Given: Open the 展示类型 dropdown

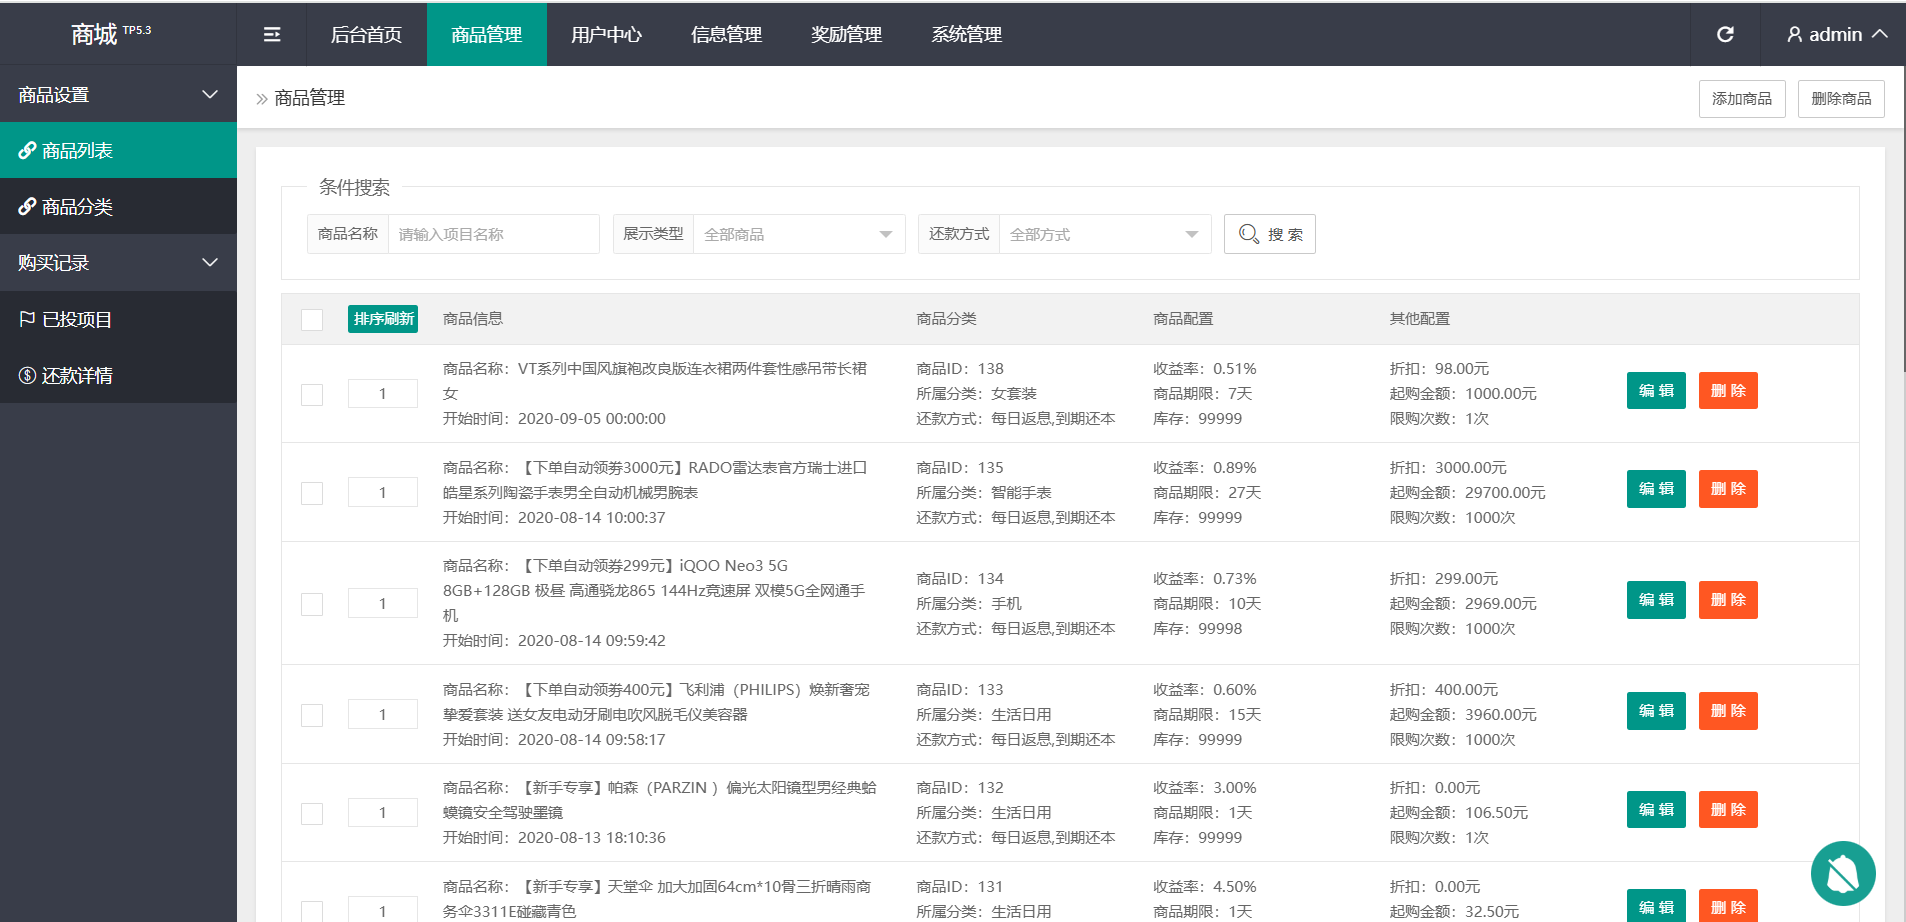Looking at the screenshot, I should [x=799, y=234].
